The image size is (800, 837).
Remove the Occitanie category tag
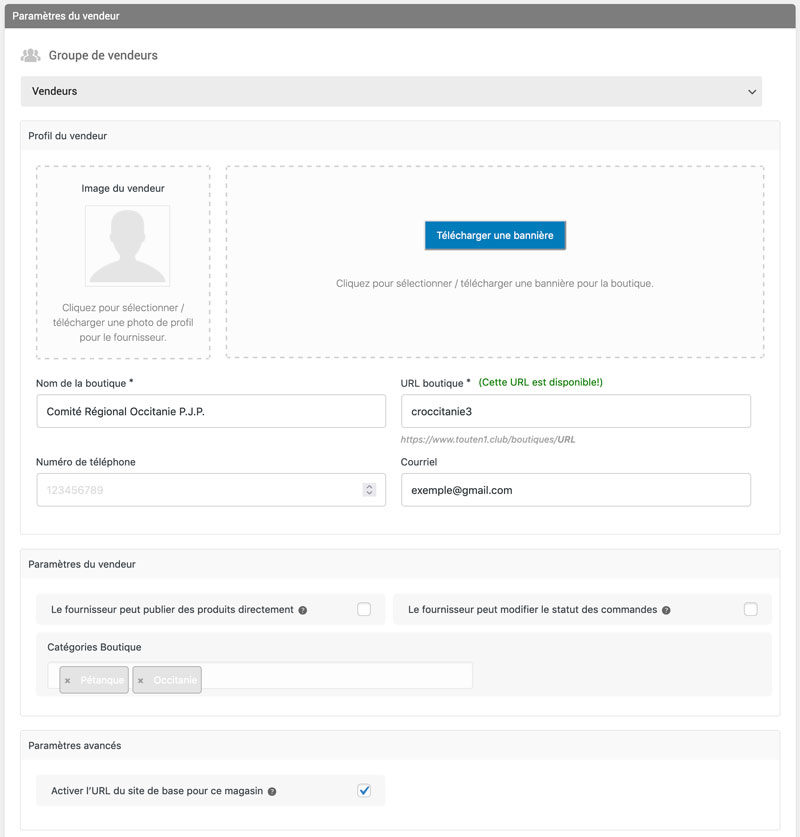point(141,681)
